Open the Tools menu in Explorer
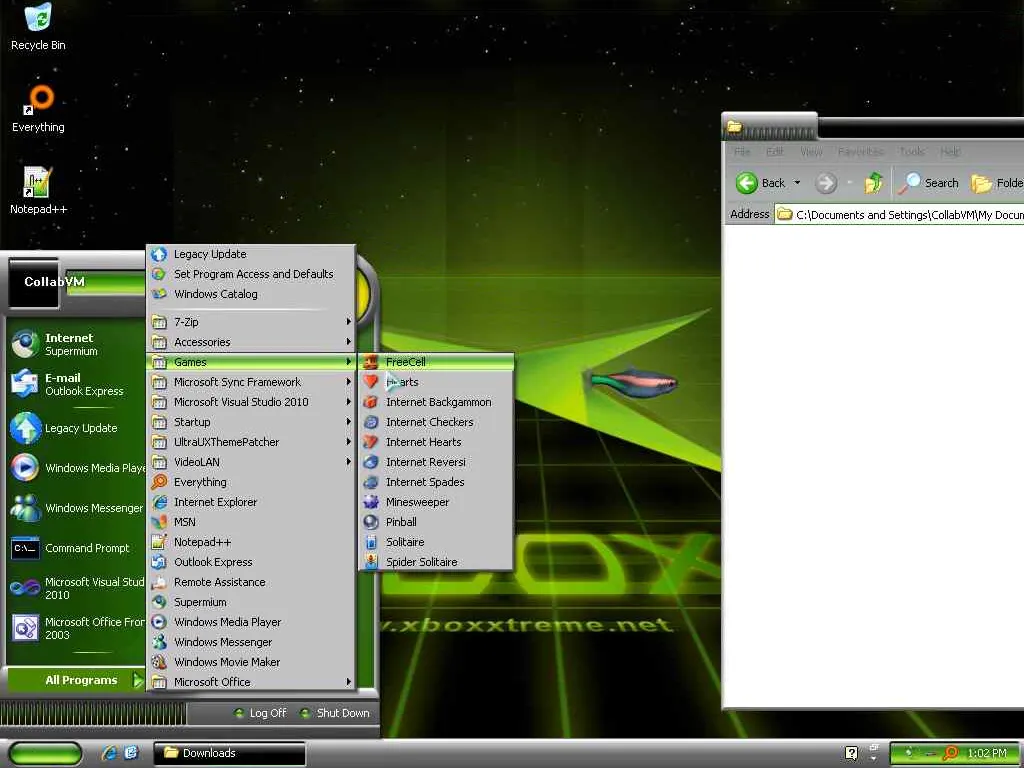Screen dimensions: 1024x768 pyautogui.click(x=912, y=152)
